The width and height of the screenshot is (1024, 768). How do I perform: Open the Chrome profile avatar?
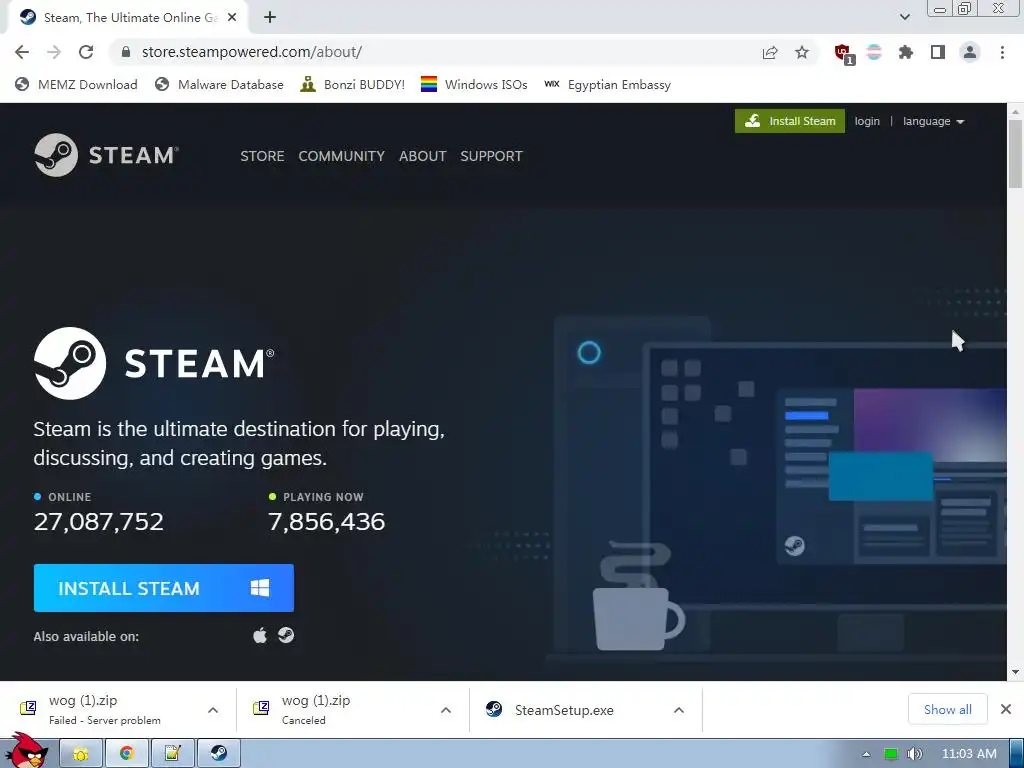970,52
